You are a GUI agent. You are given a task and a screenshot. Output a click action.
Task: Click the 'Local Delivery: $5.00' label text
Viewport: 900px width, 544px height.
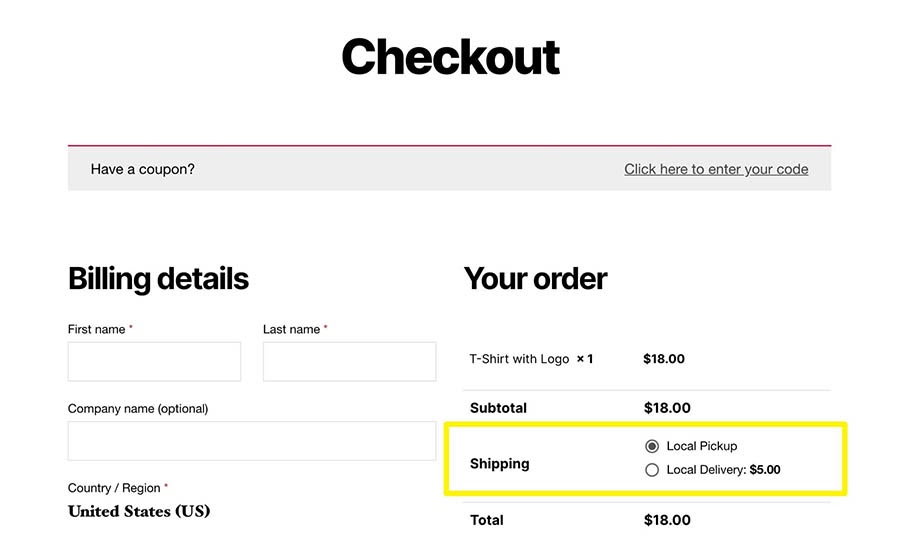coord(723,470)
